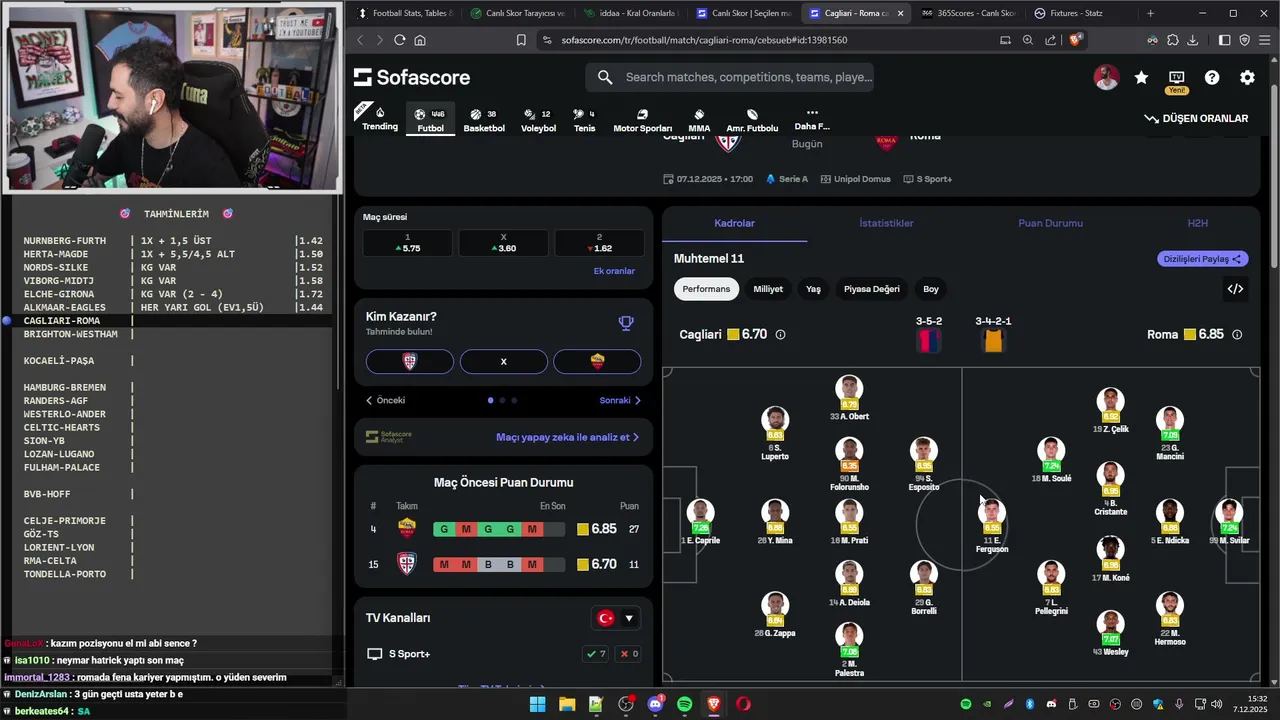Reload the page in browser toolbar

point(400,40)
